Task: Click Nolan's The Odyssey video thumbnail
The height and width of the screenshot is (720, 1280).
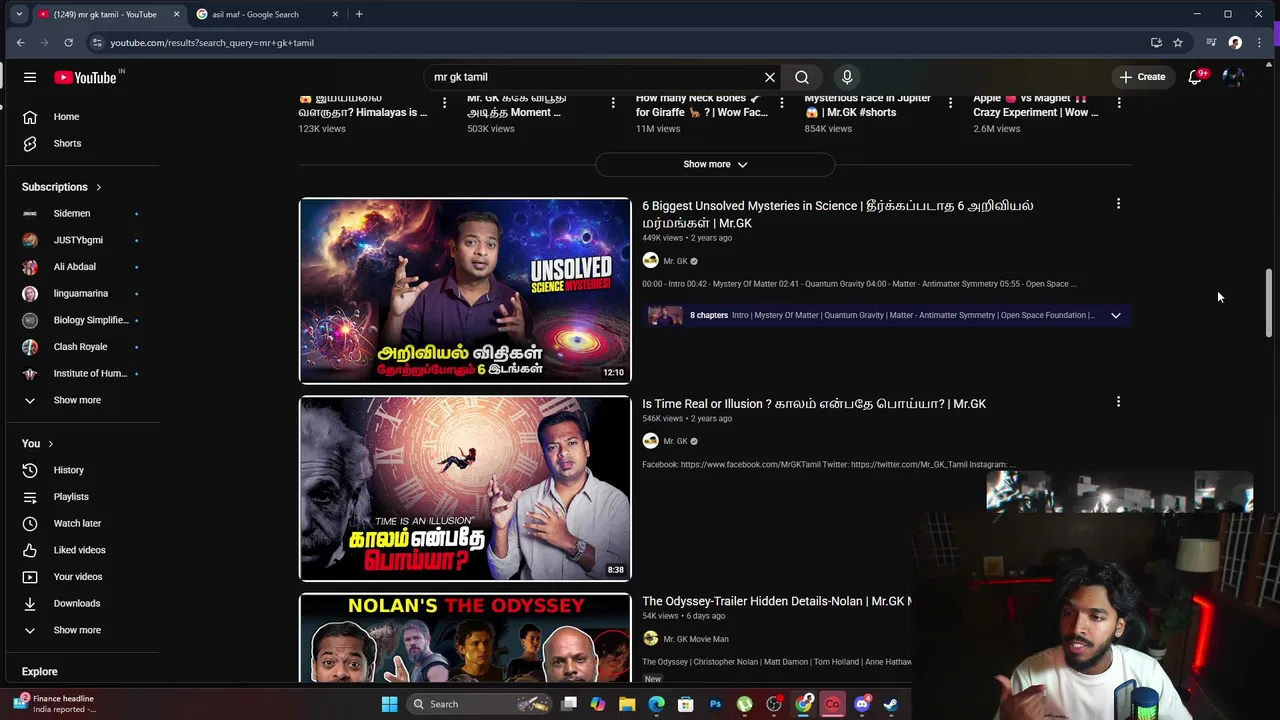Action: point(465,638)
